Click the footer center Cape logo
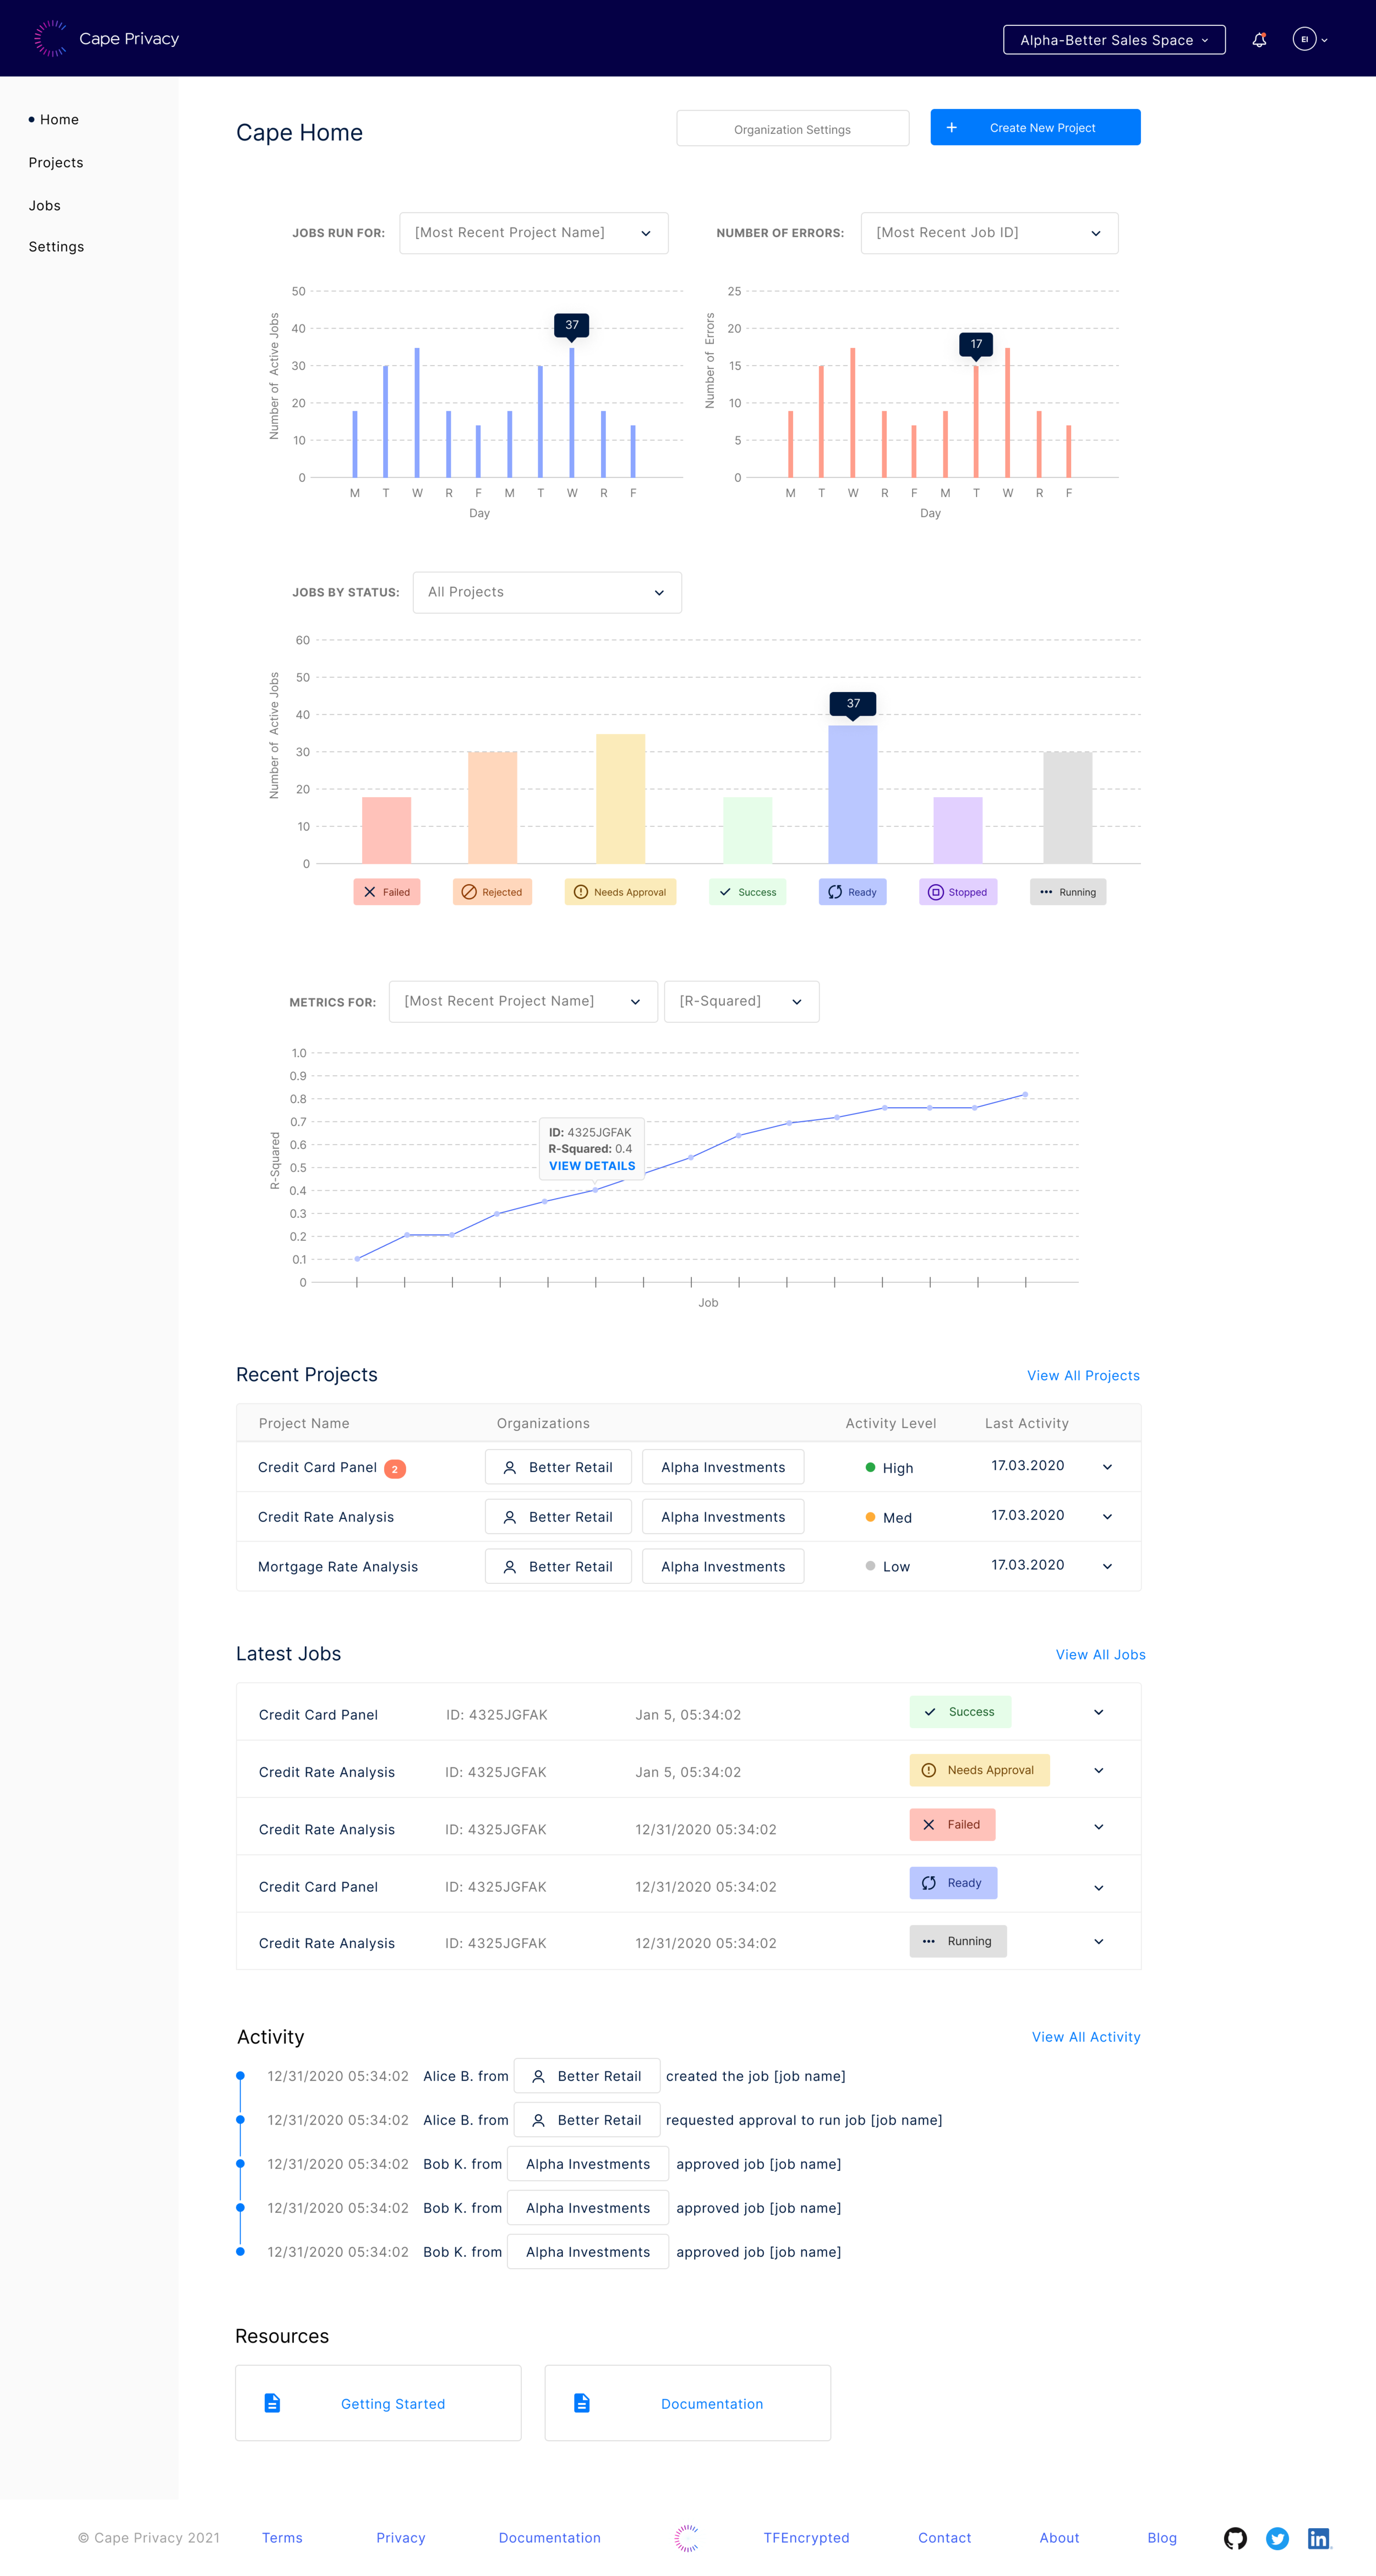This screenshot has height=2576, width=1376. [686, 2538]
